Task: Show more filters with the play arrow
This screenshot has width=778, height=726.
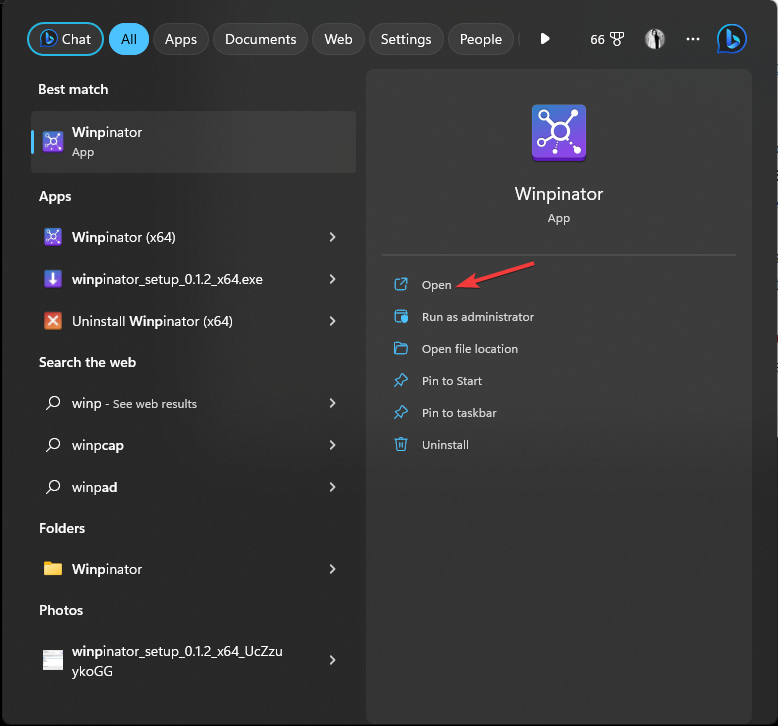Action: coord(545,39)
